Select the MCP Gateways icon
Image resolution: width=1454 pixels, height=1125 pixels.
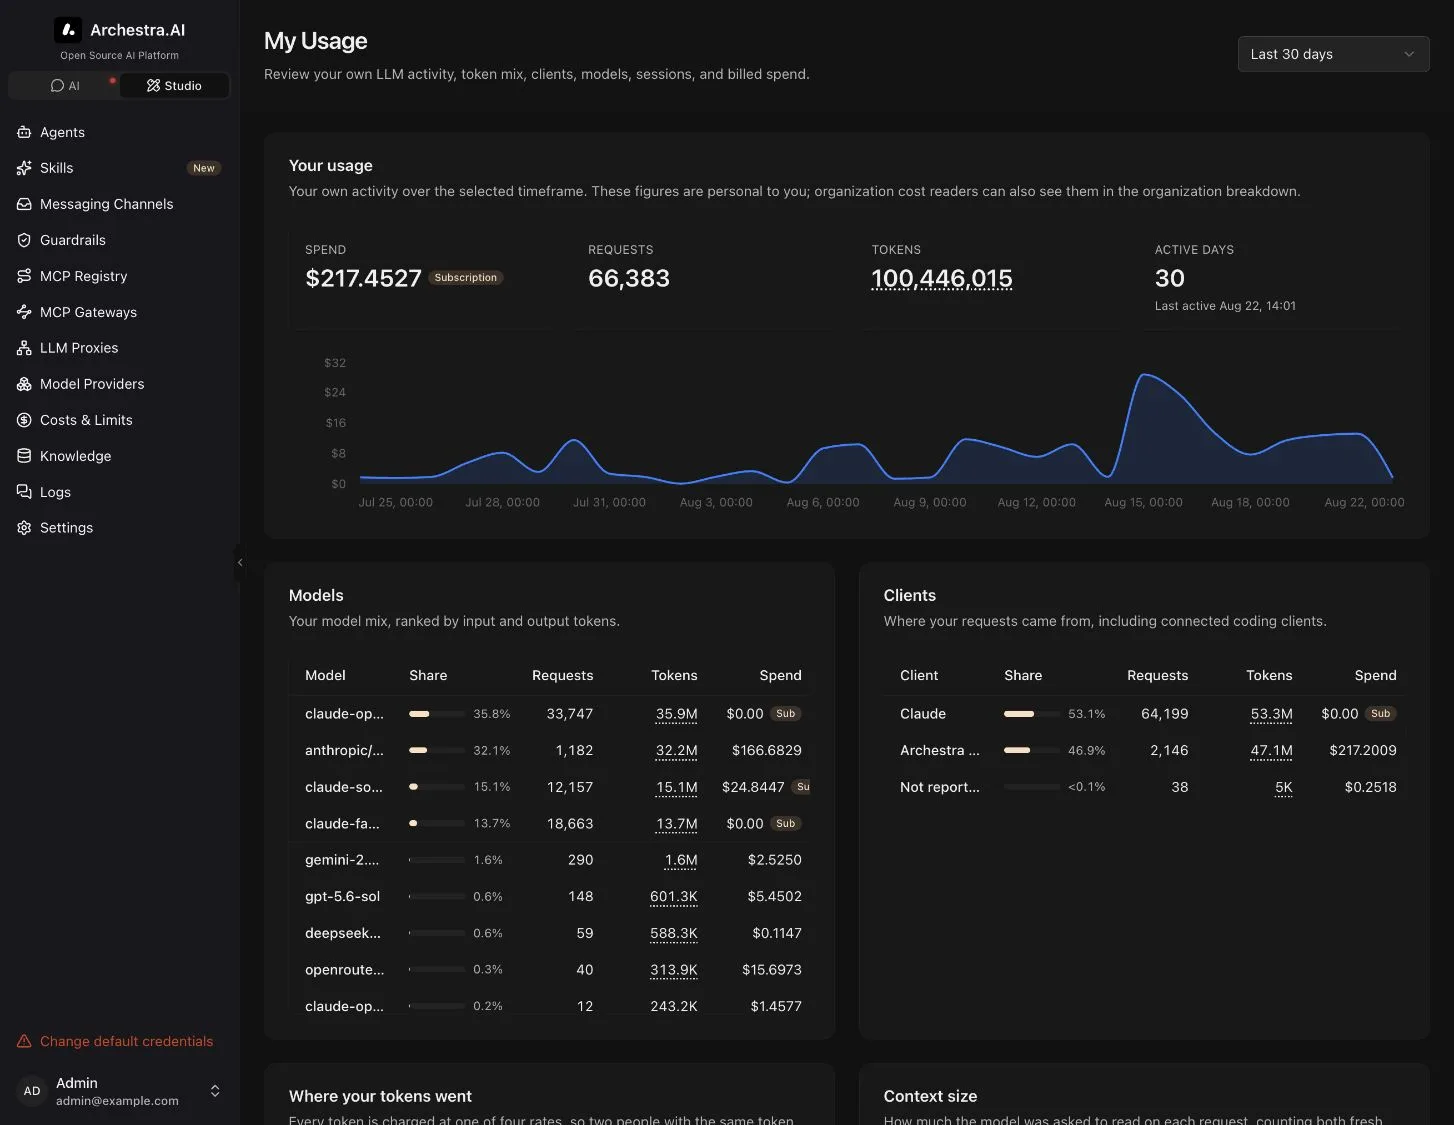pyautogui.click(x=24, y=312)
